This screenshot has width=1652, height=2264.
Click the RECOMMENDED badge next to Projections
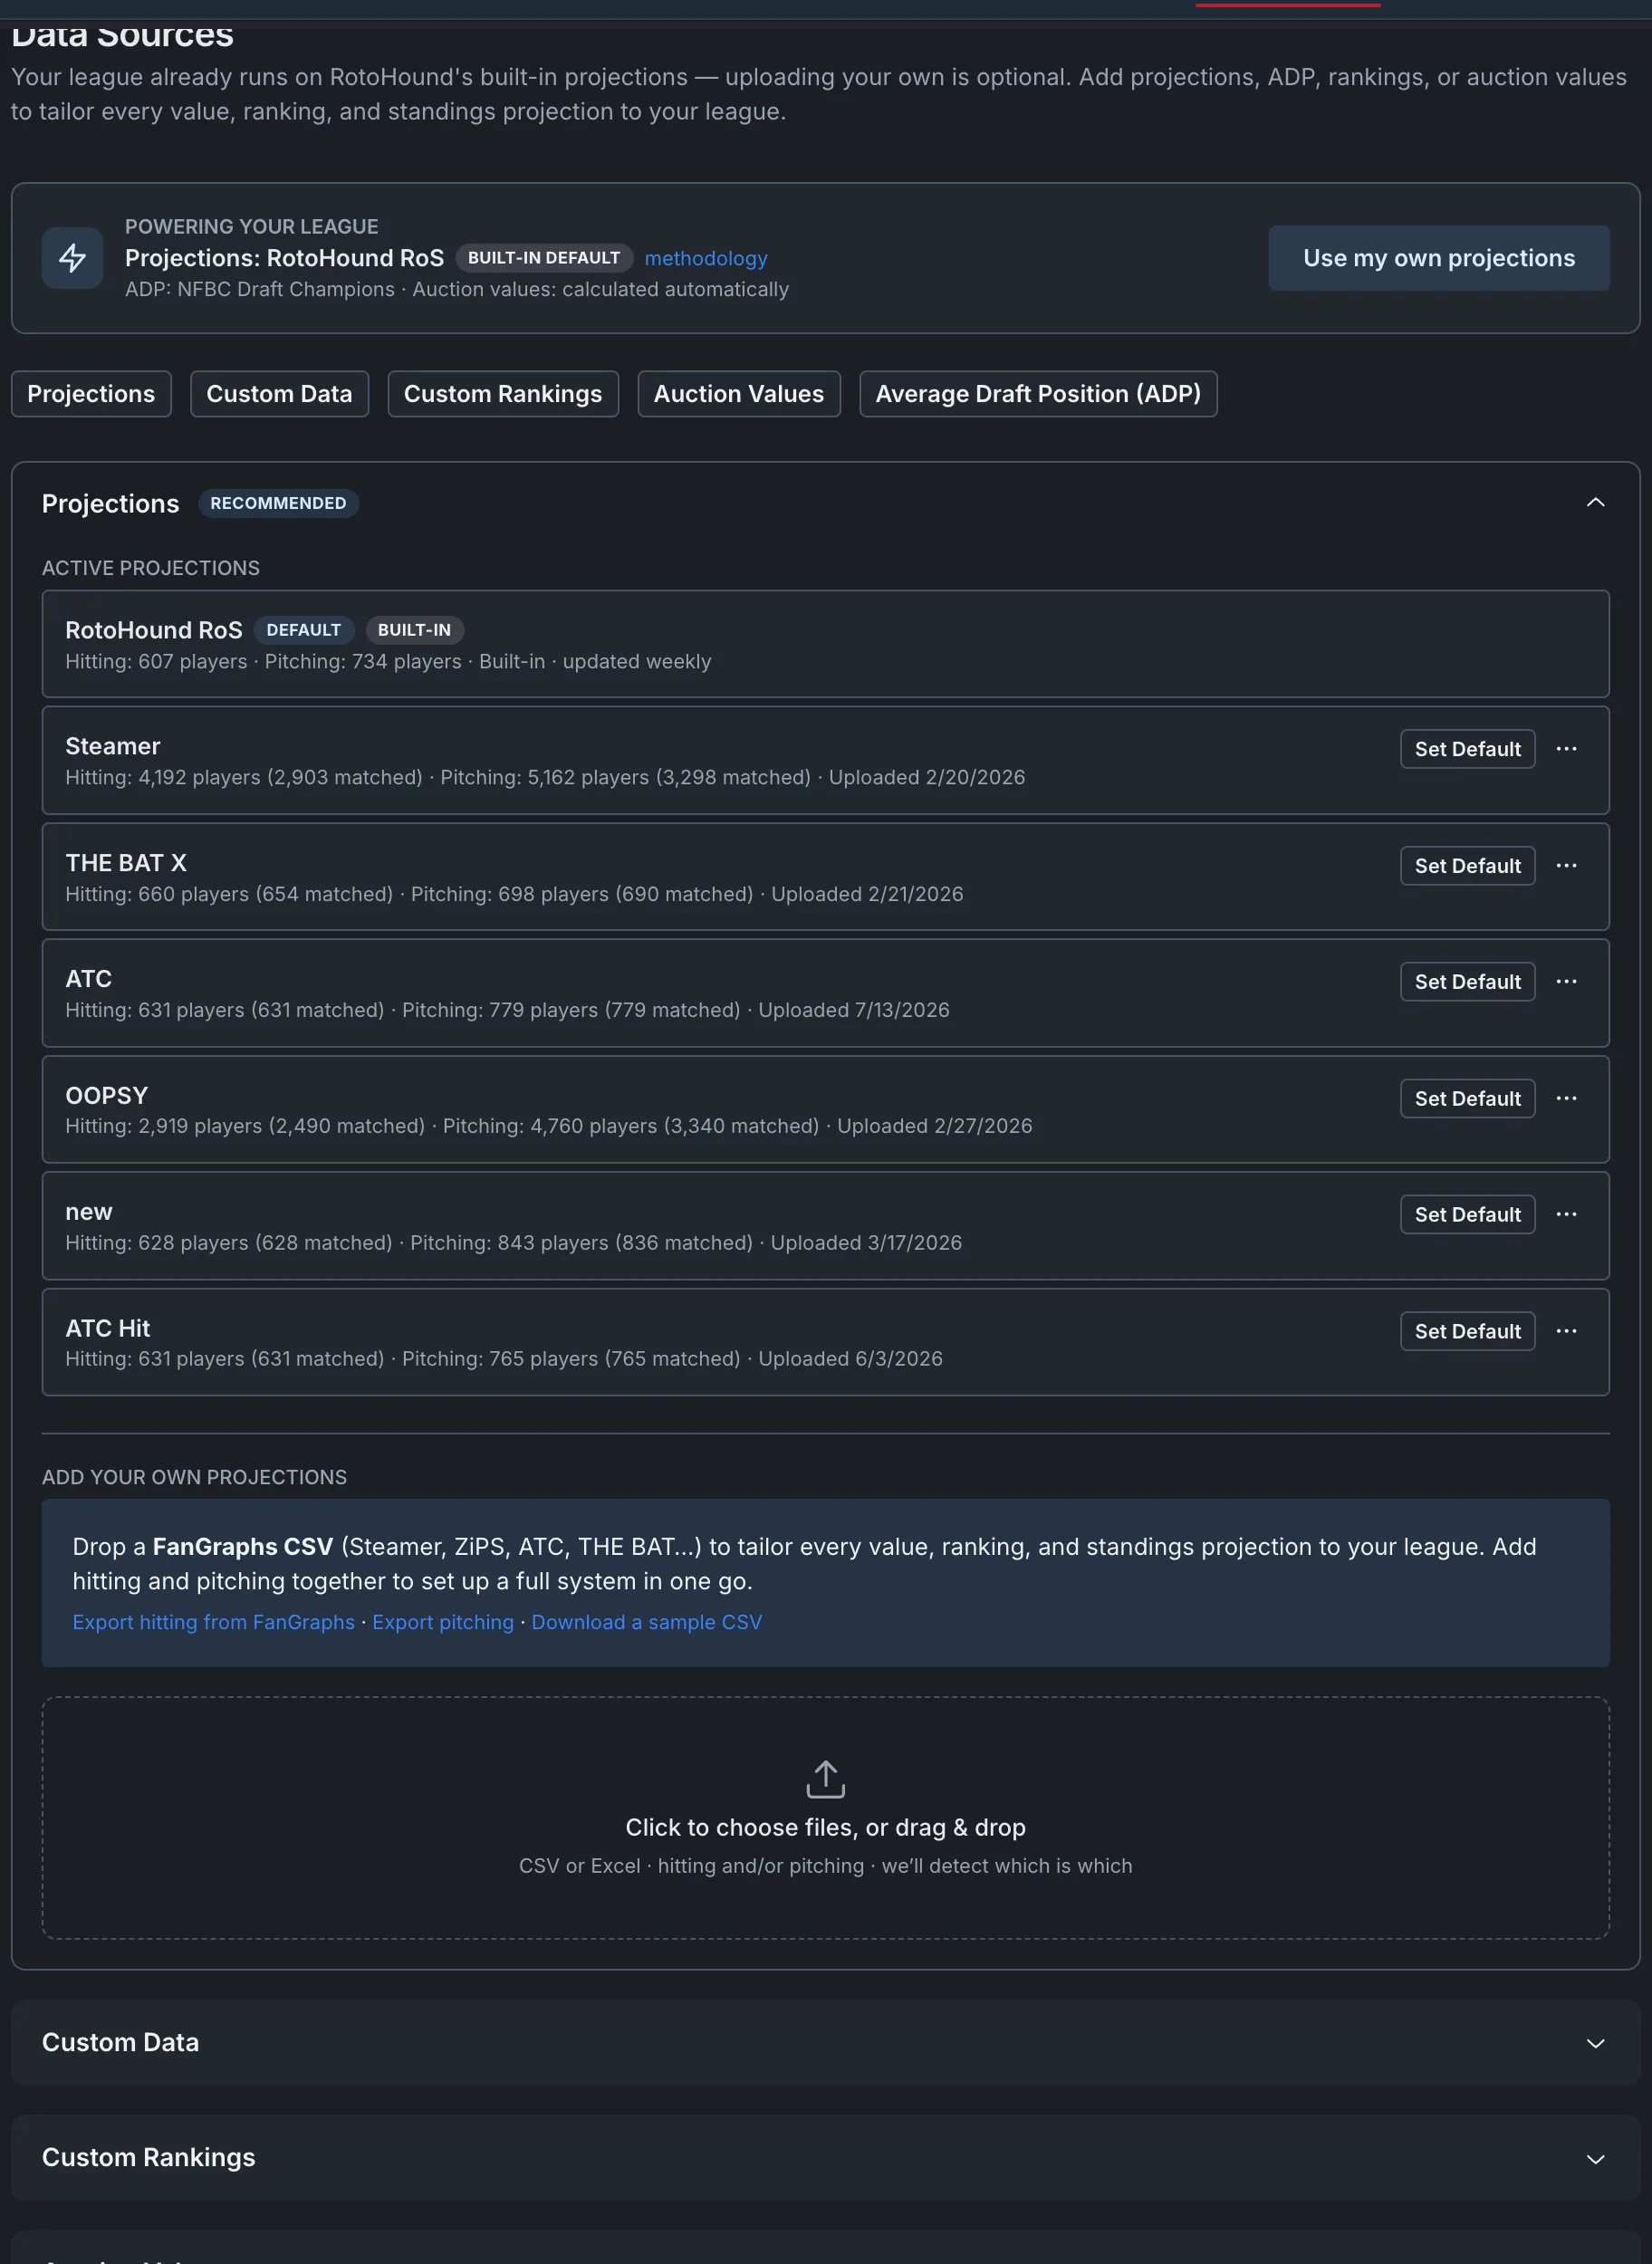278,503
